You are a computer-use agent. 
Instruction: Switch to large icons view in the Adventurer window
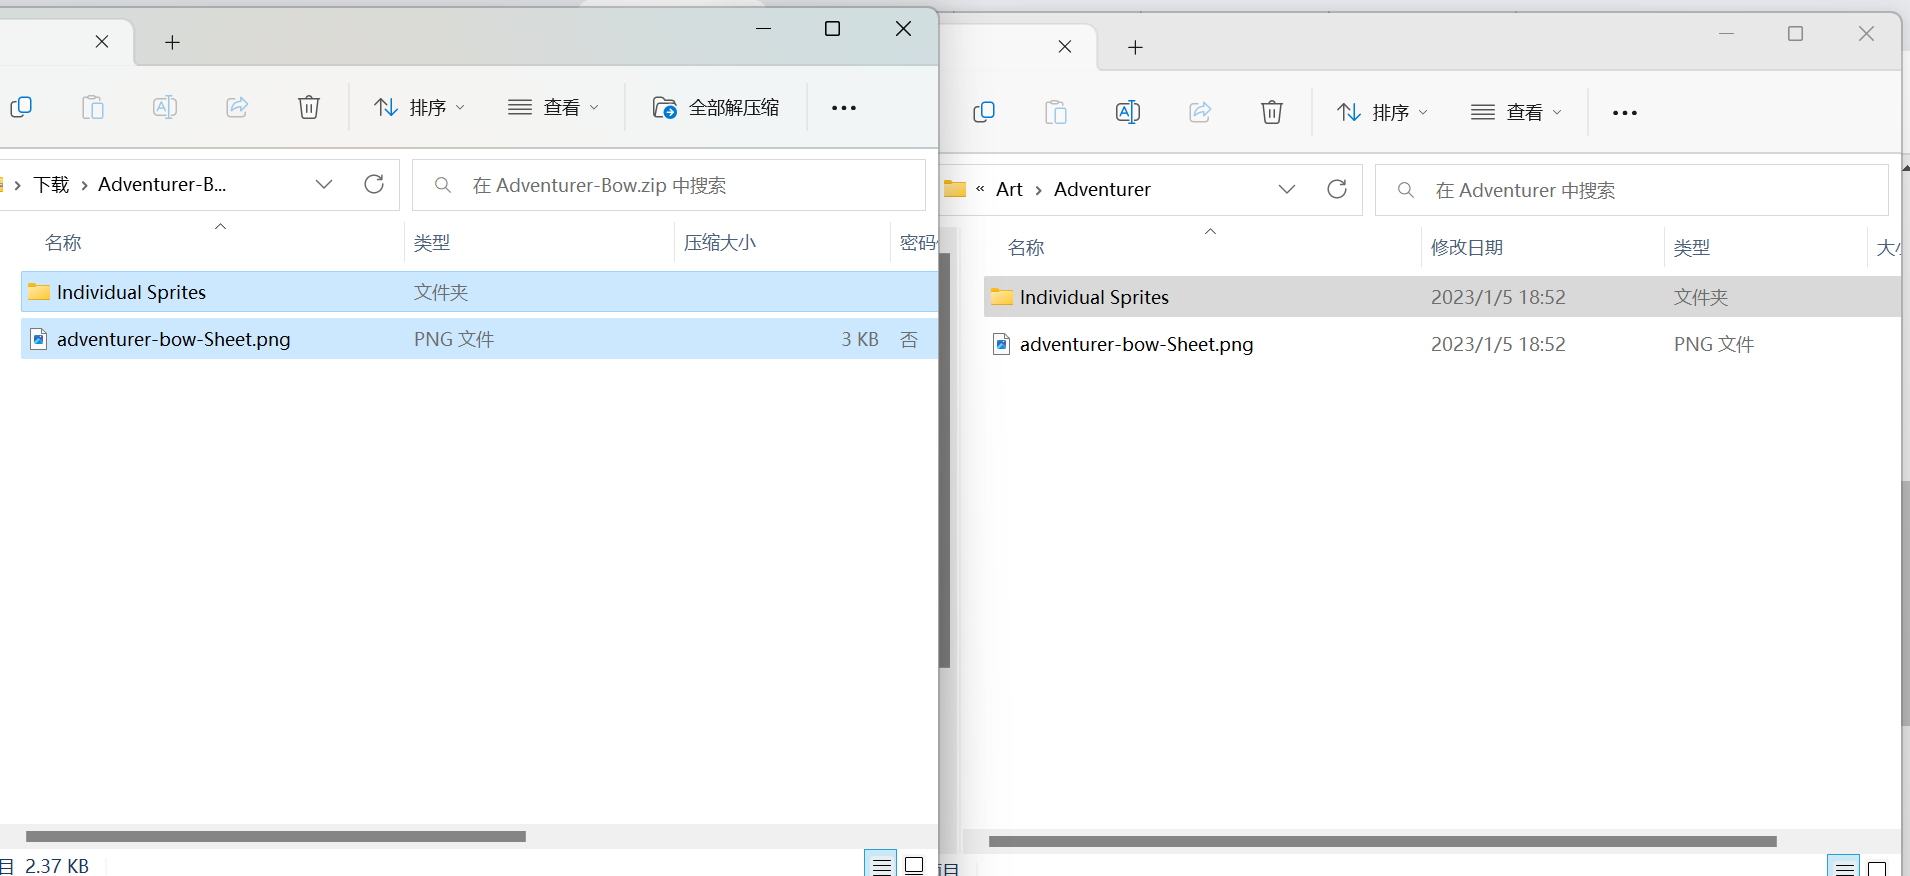1877,869
